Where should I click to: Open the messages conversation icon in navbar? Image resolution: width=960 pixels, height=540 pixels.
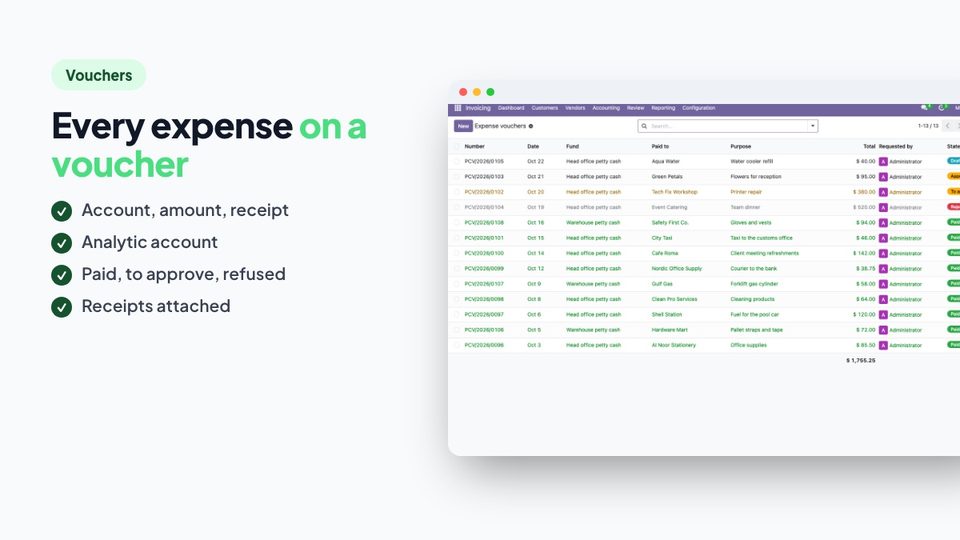pos(925,108)
